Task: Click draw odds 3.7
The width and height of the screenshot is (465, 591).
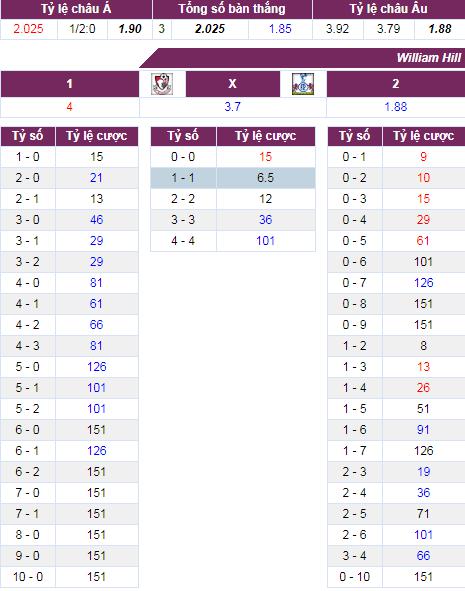Action: pos(232,107)
